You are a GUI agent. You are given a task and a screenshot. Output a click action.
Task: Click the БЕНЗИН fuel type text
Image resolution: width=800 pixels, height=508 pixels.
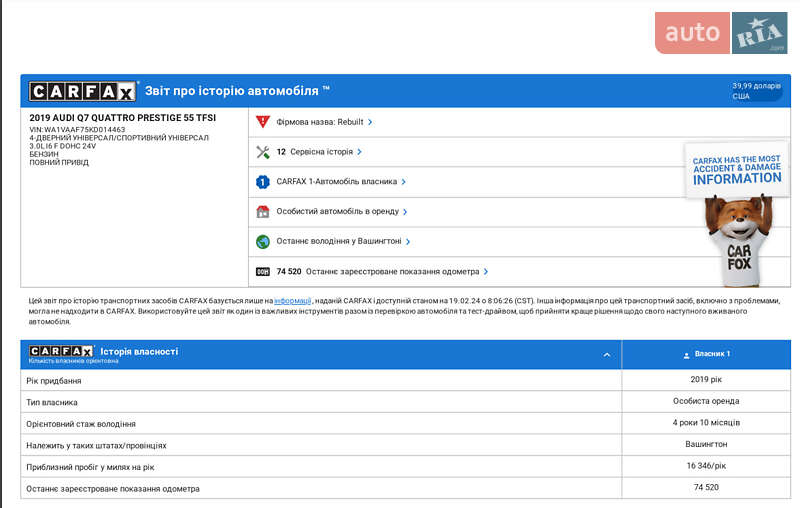pos(44,154)
